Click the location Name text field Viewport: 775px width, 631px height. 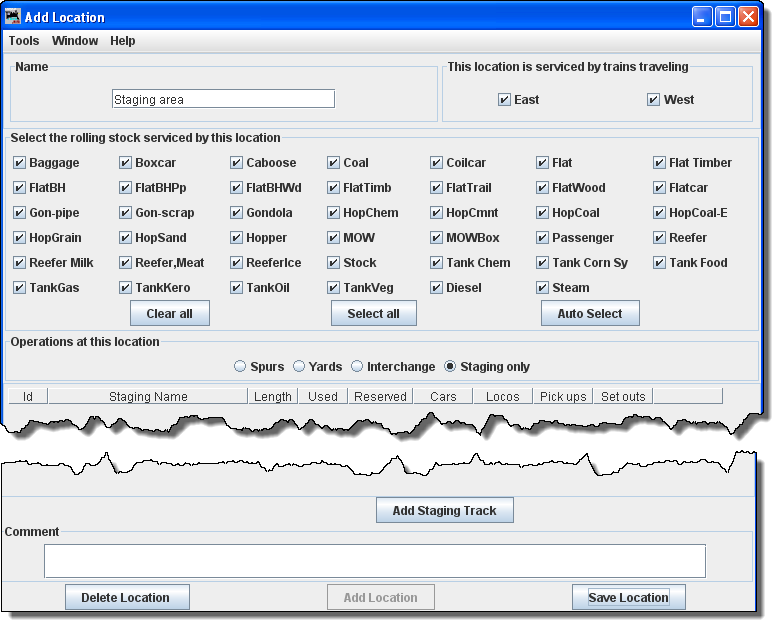click(x=223, y=99)
